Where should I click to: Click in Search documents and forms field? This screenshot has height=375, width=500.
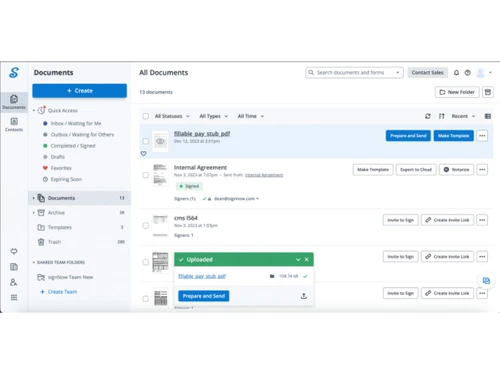354,72
